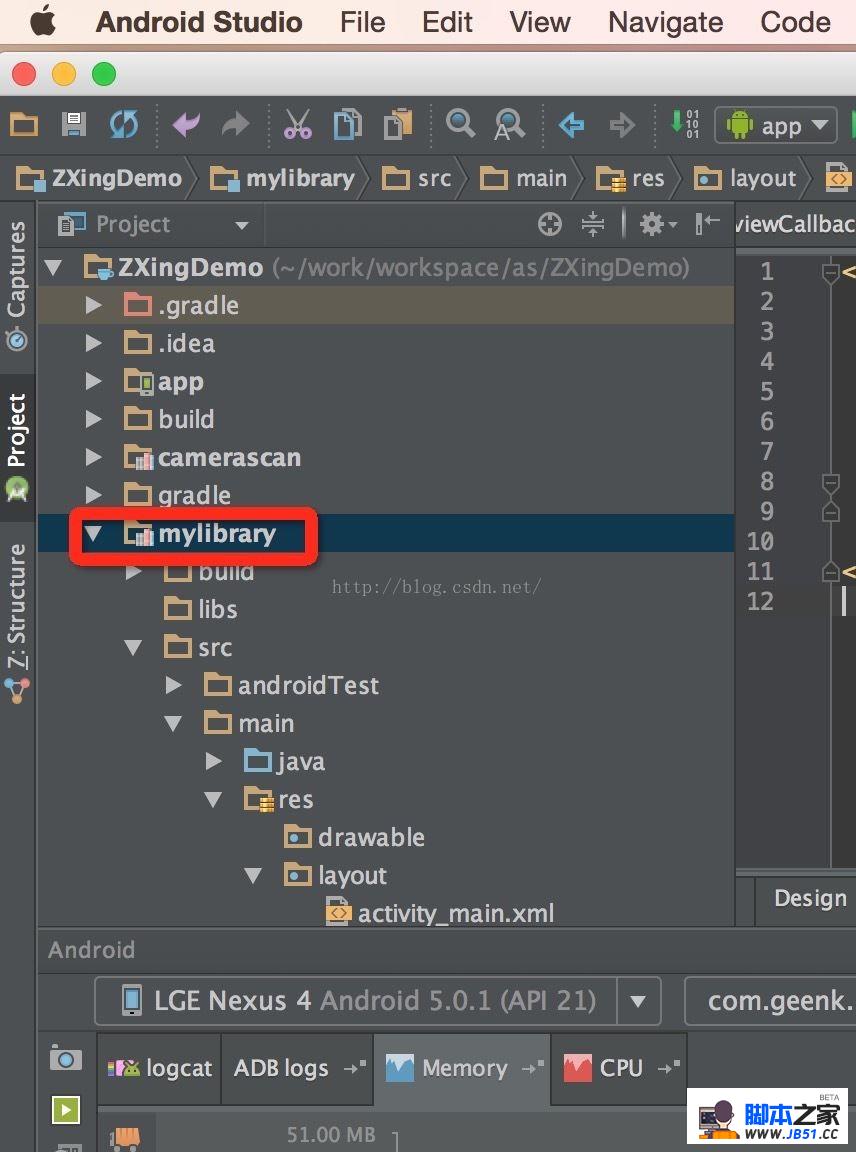Click the Screen Capture camera icon

[x=65, y=1058]
